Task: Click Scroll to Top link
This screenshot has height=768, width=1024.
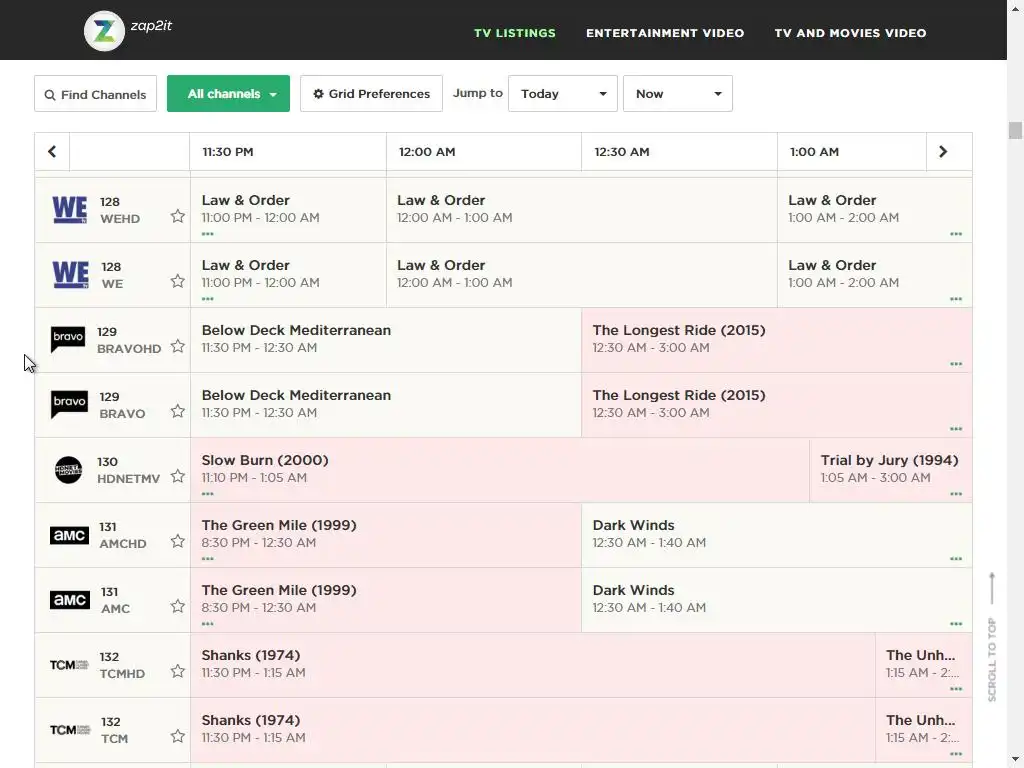Action: click(992, 637)
